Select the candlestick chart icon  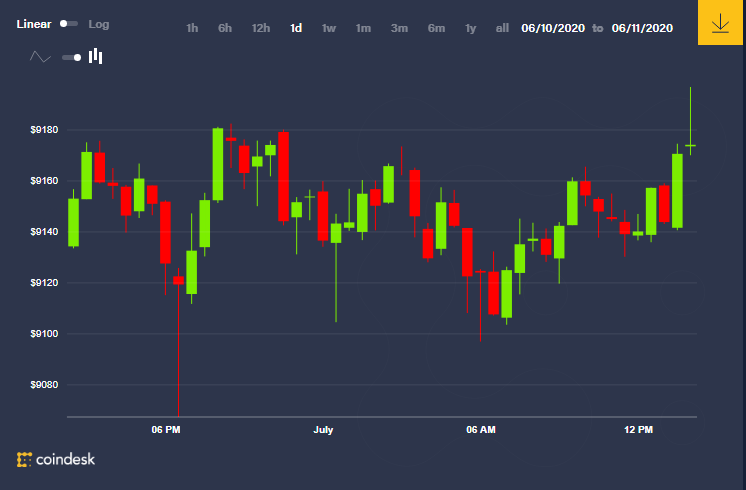[96, 56]
